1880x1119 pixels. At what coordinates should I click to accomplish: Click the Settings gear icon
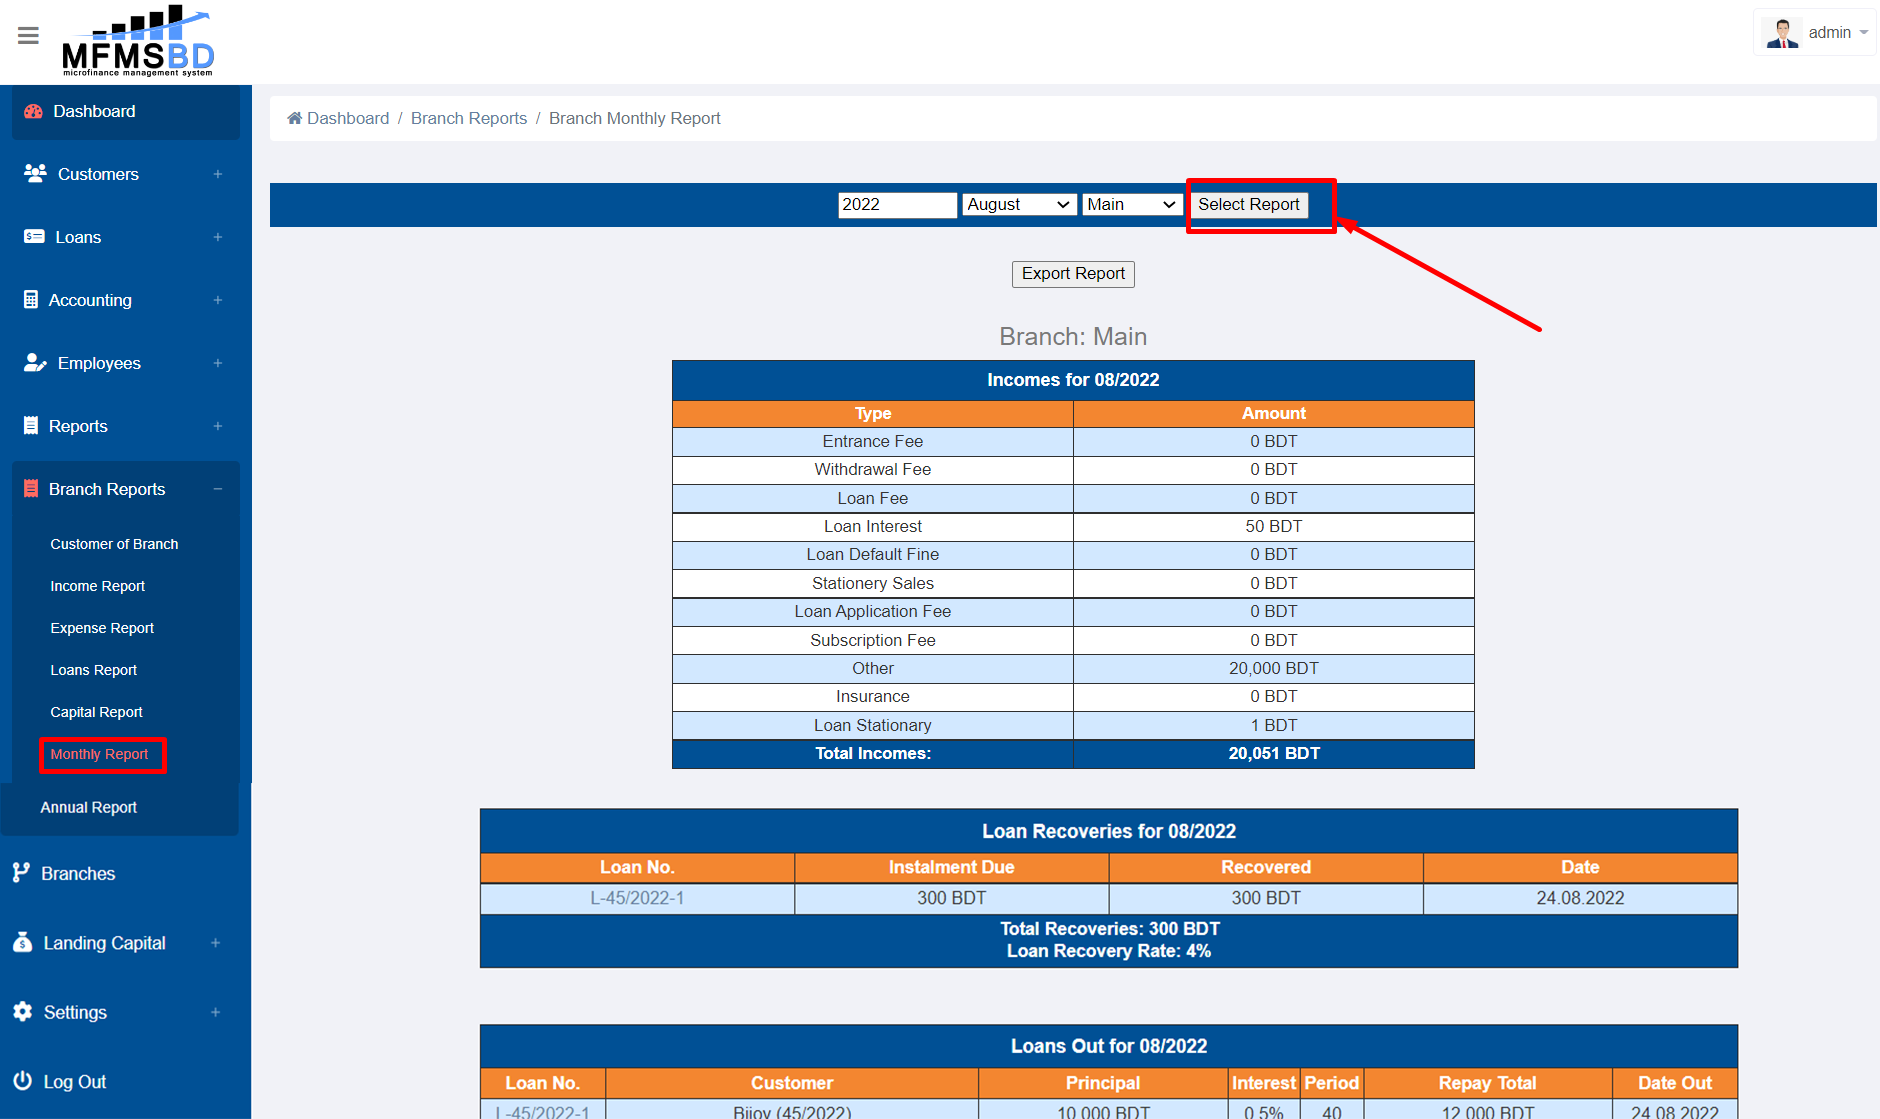(x=22, y=1011)
